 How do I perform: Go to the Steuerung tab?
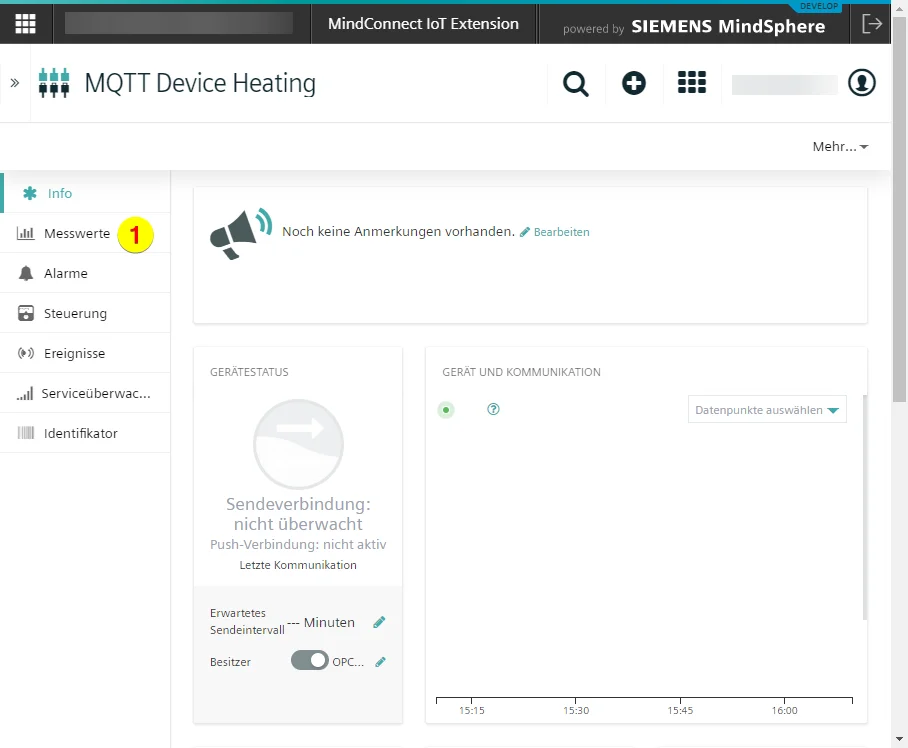(x=86, y=313)
